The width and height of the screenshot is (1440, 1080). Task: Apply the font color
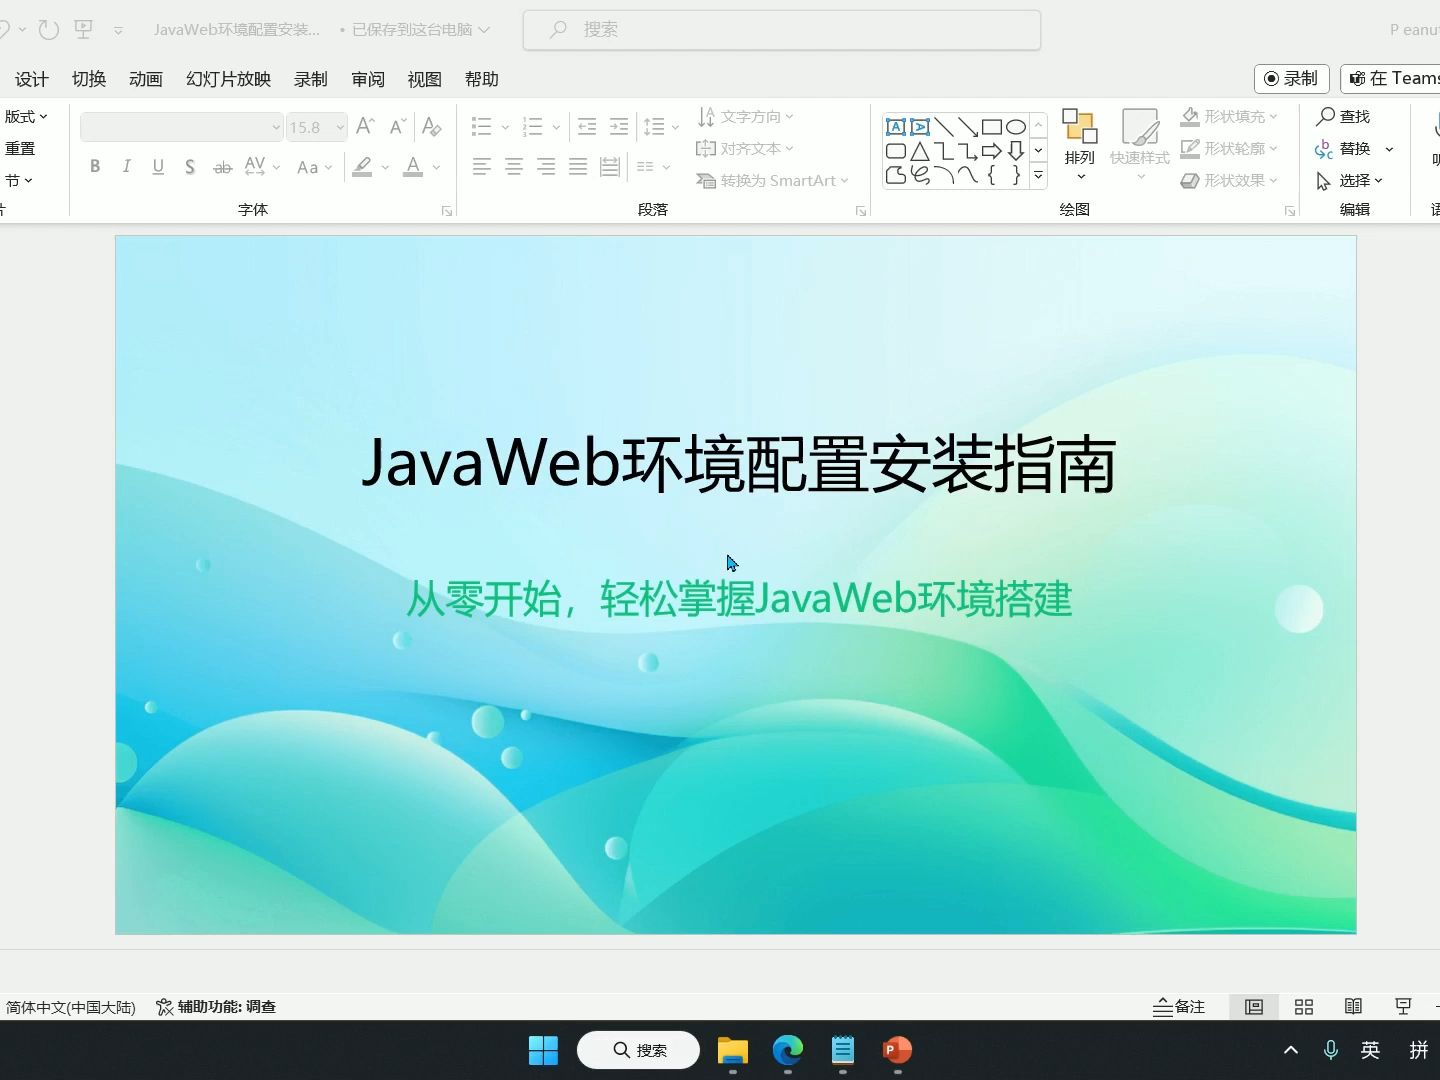point(413,167)
